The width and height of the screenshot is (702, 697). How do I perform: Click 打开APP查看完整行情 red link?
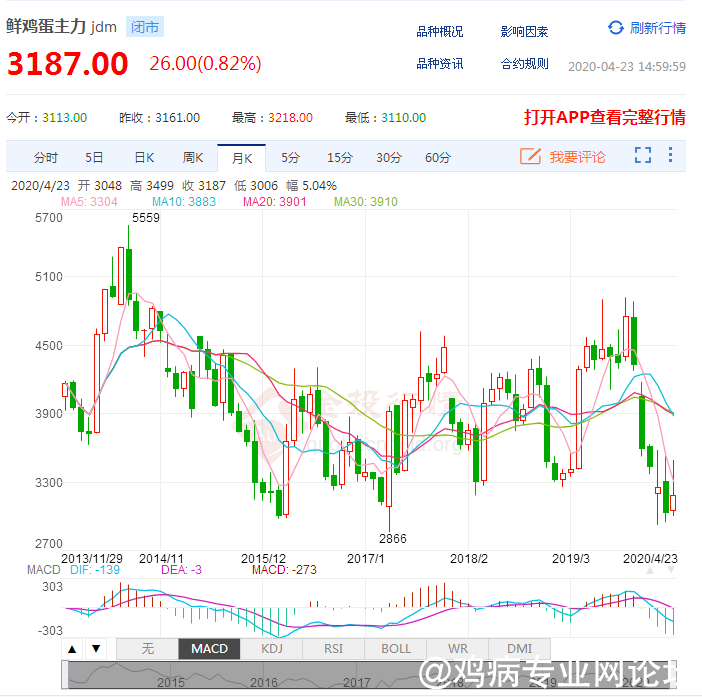(605, 117)
